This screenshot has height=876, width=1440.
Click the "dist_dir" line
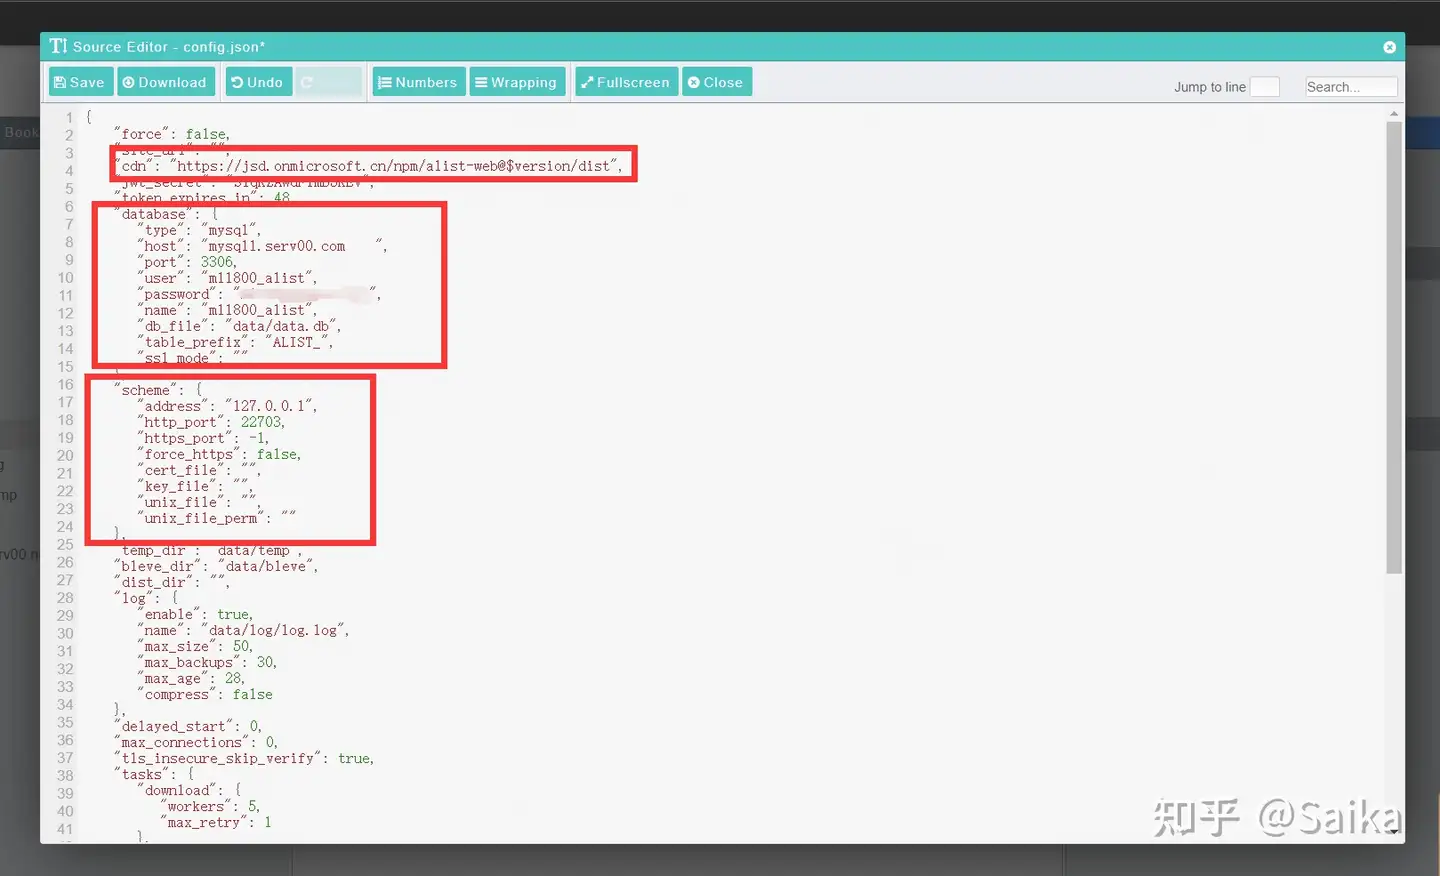[171, 582]
